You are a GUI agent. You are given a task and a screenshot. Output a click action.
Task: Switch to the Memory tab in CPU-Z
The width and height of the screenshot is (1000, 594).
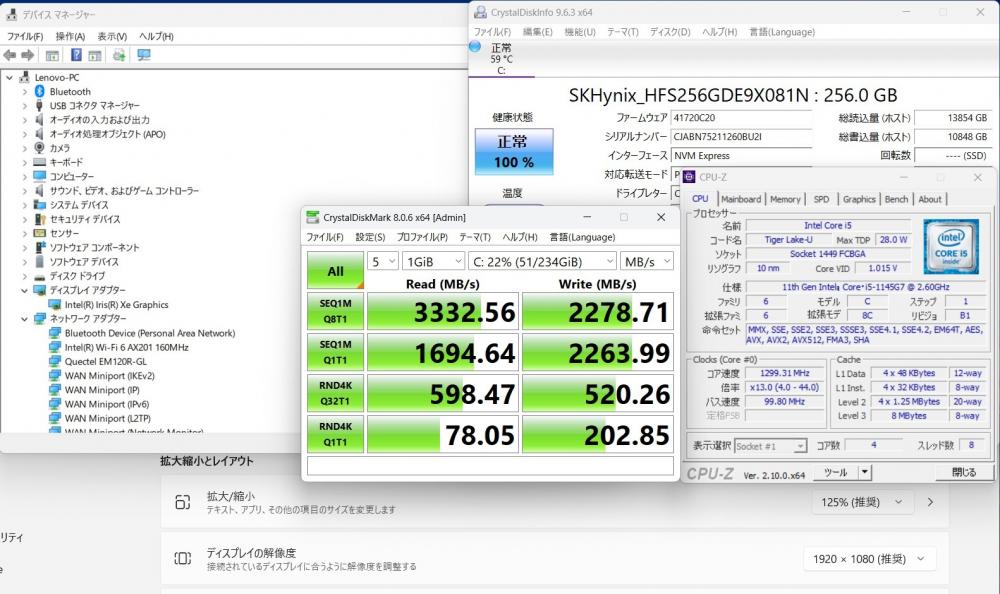(785, 199)
